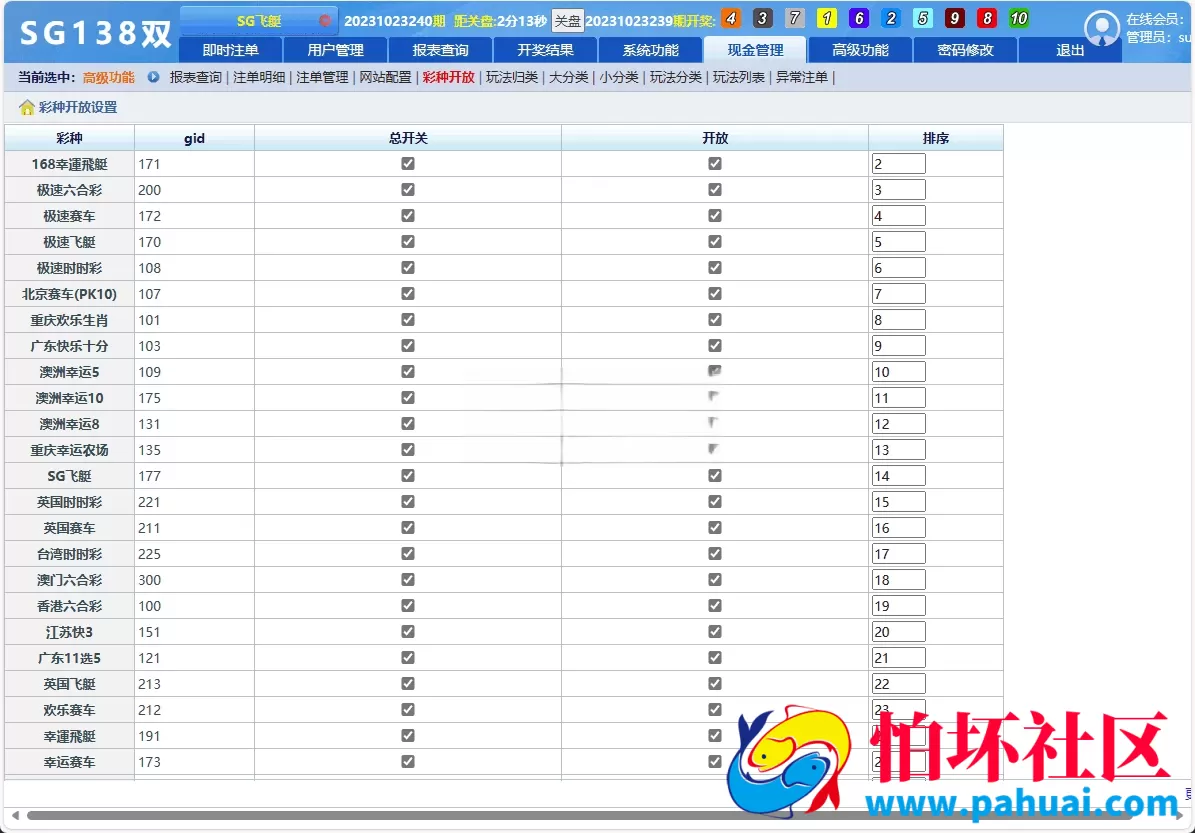Toggle 开放 checkbox for 英国飞艇
The width and height of the screenshot is (1195, 833).
point(715,684)
